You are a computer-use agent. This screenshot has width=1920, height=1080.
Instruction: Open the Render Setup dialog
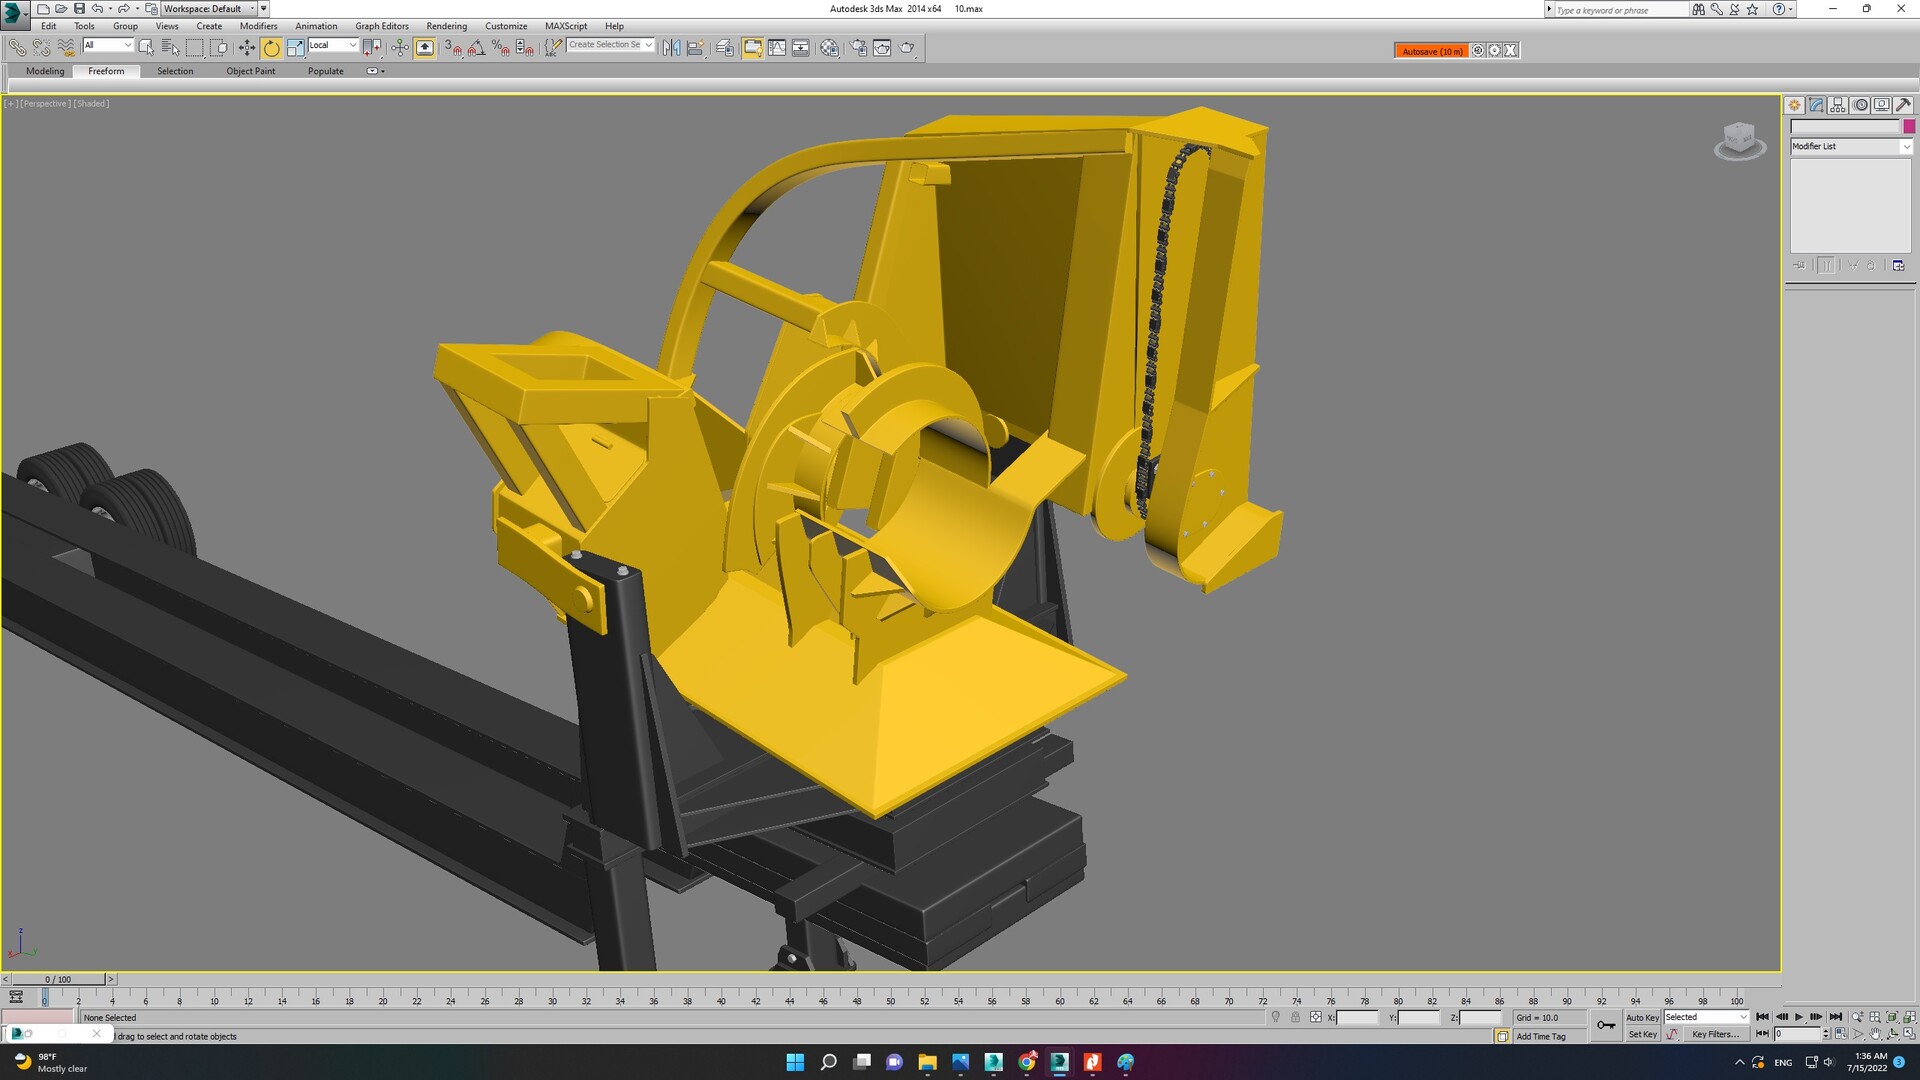858,47
